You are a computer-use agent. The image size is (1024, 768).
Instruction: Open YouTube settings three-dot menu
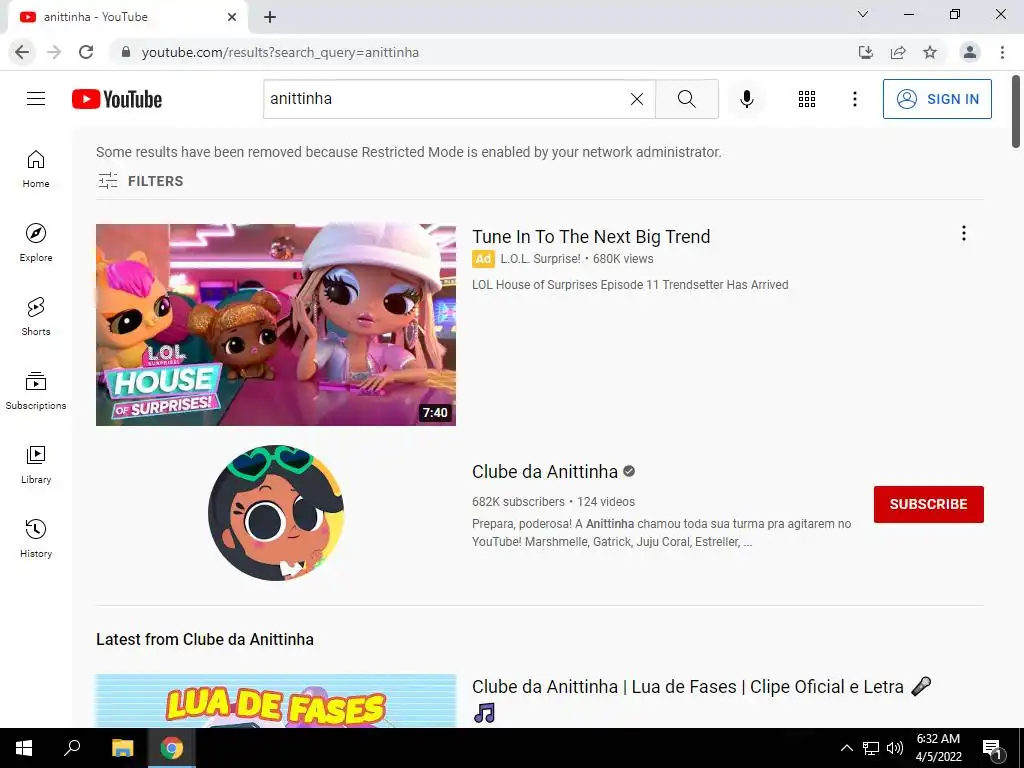(x=854, y=99)
